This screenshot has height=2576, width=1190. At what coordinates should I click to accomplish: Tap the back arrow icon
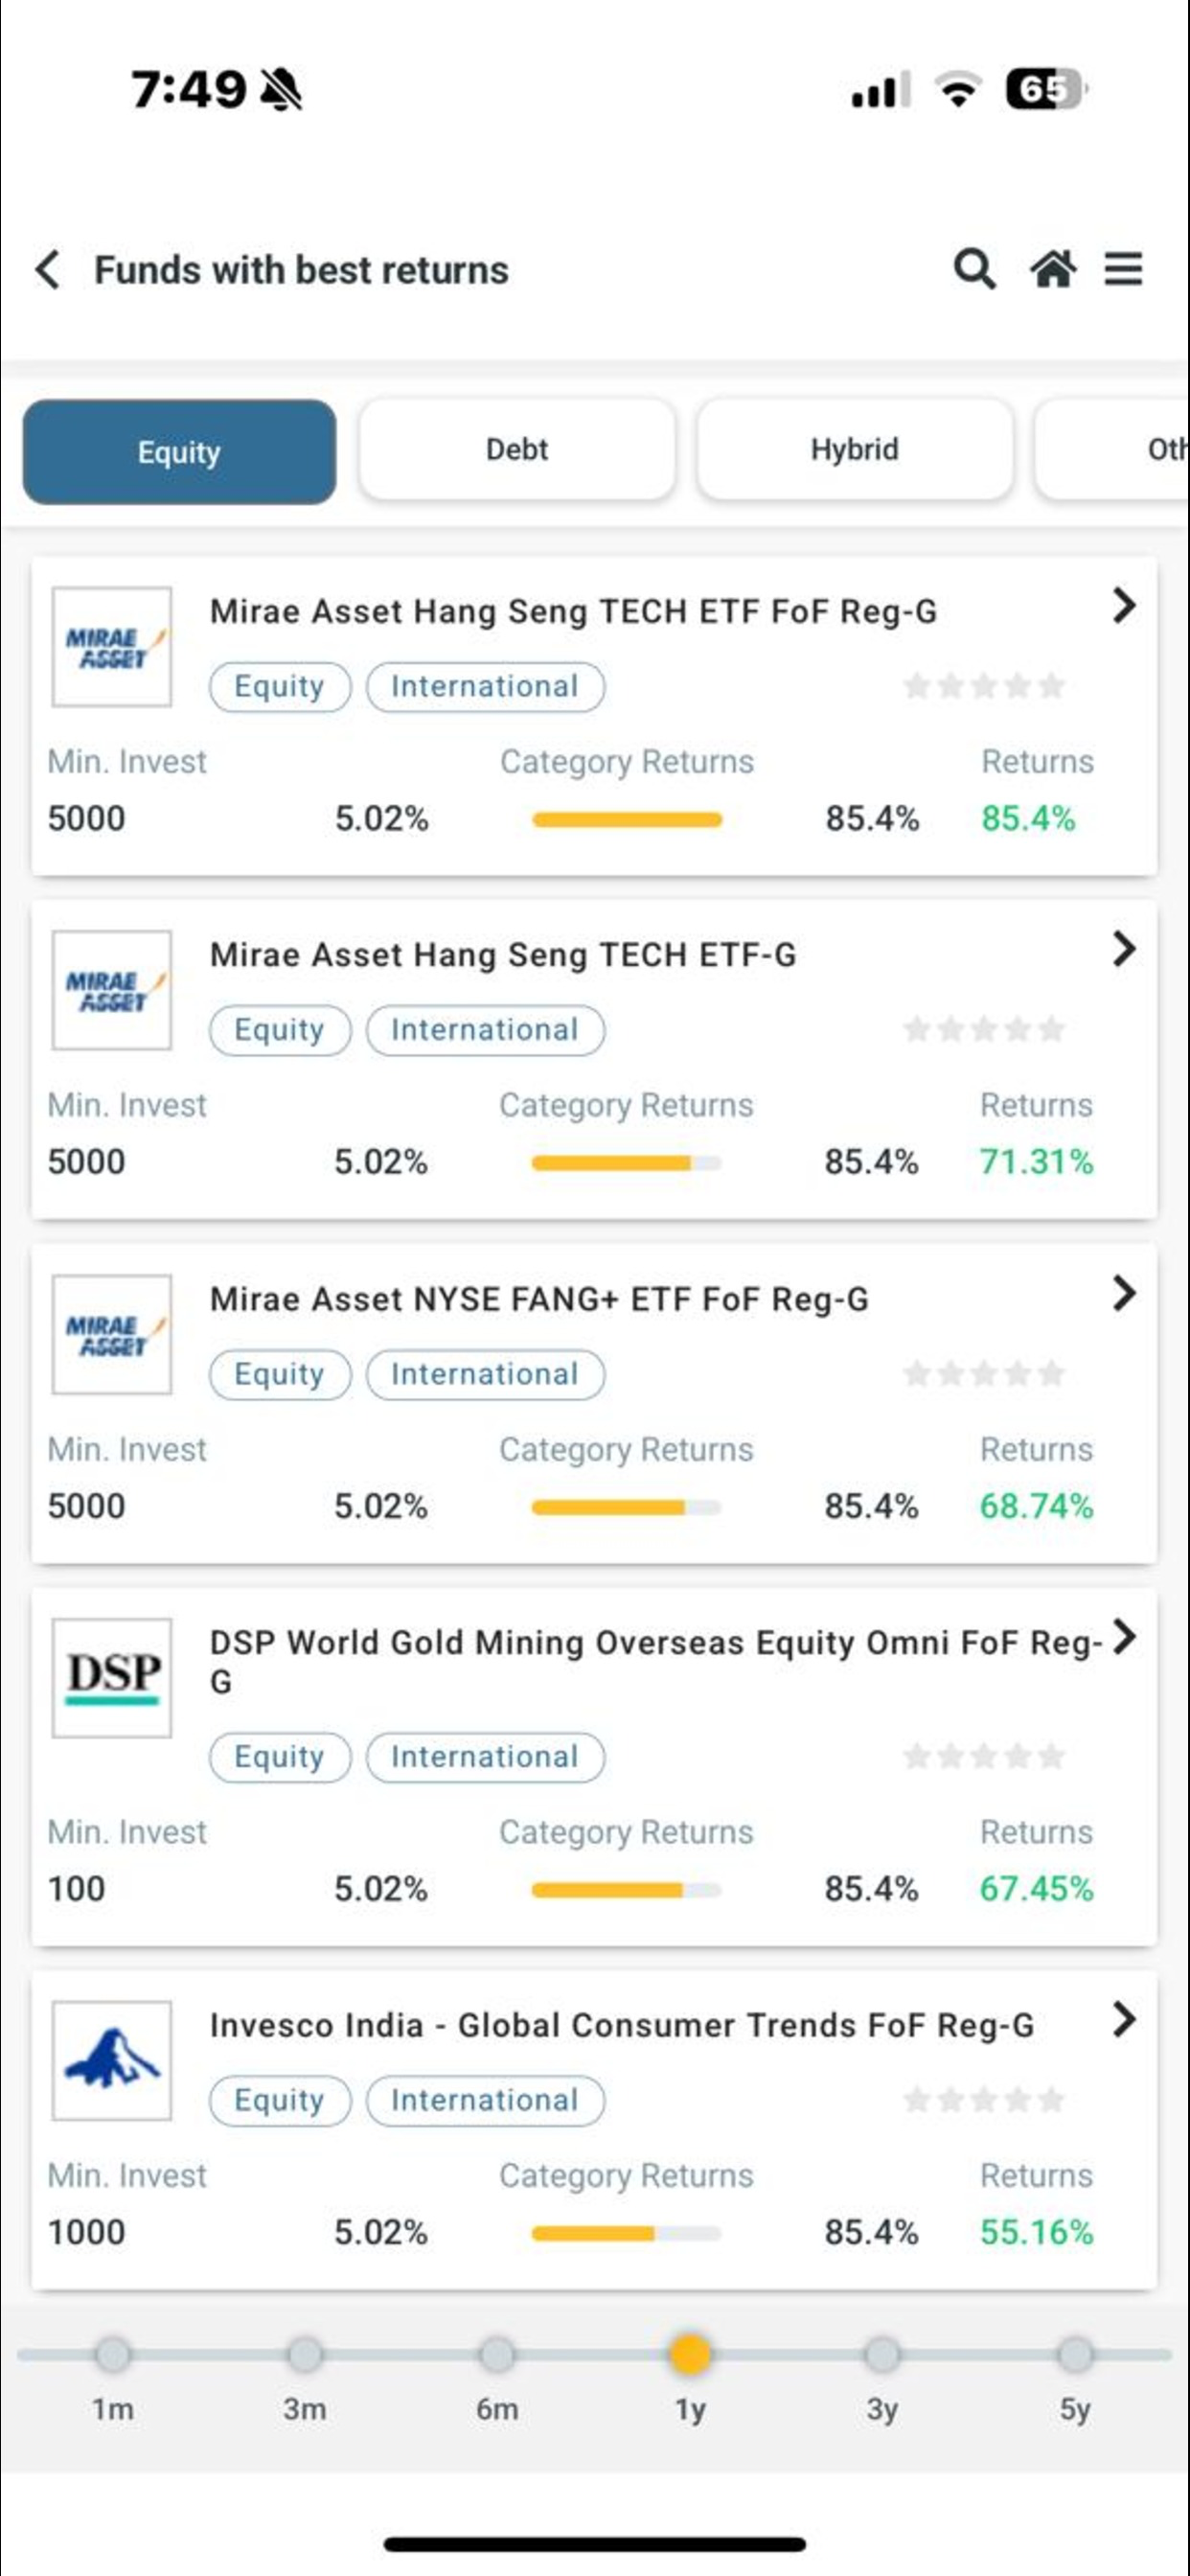47,270
